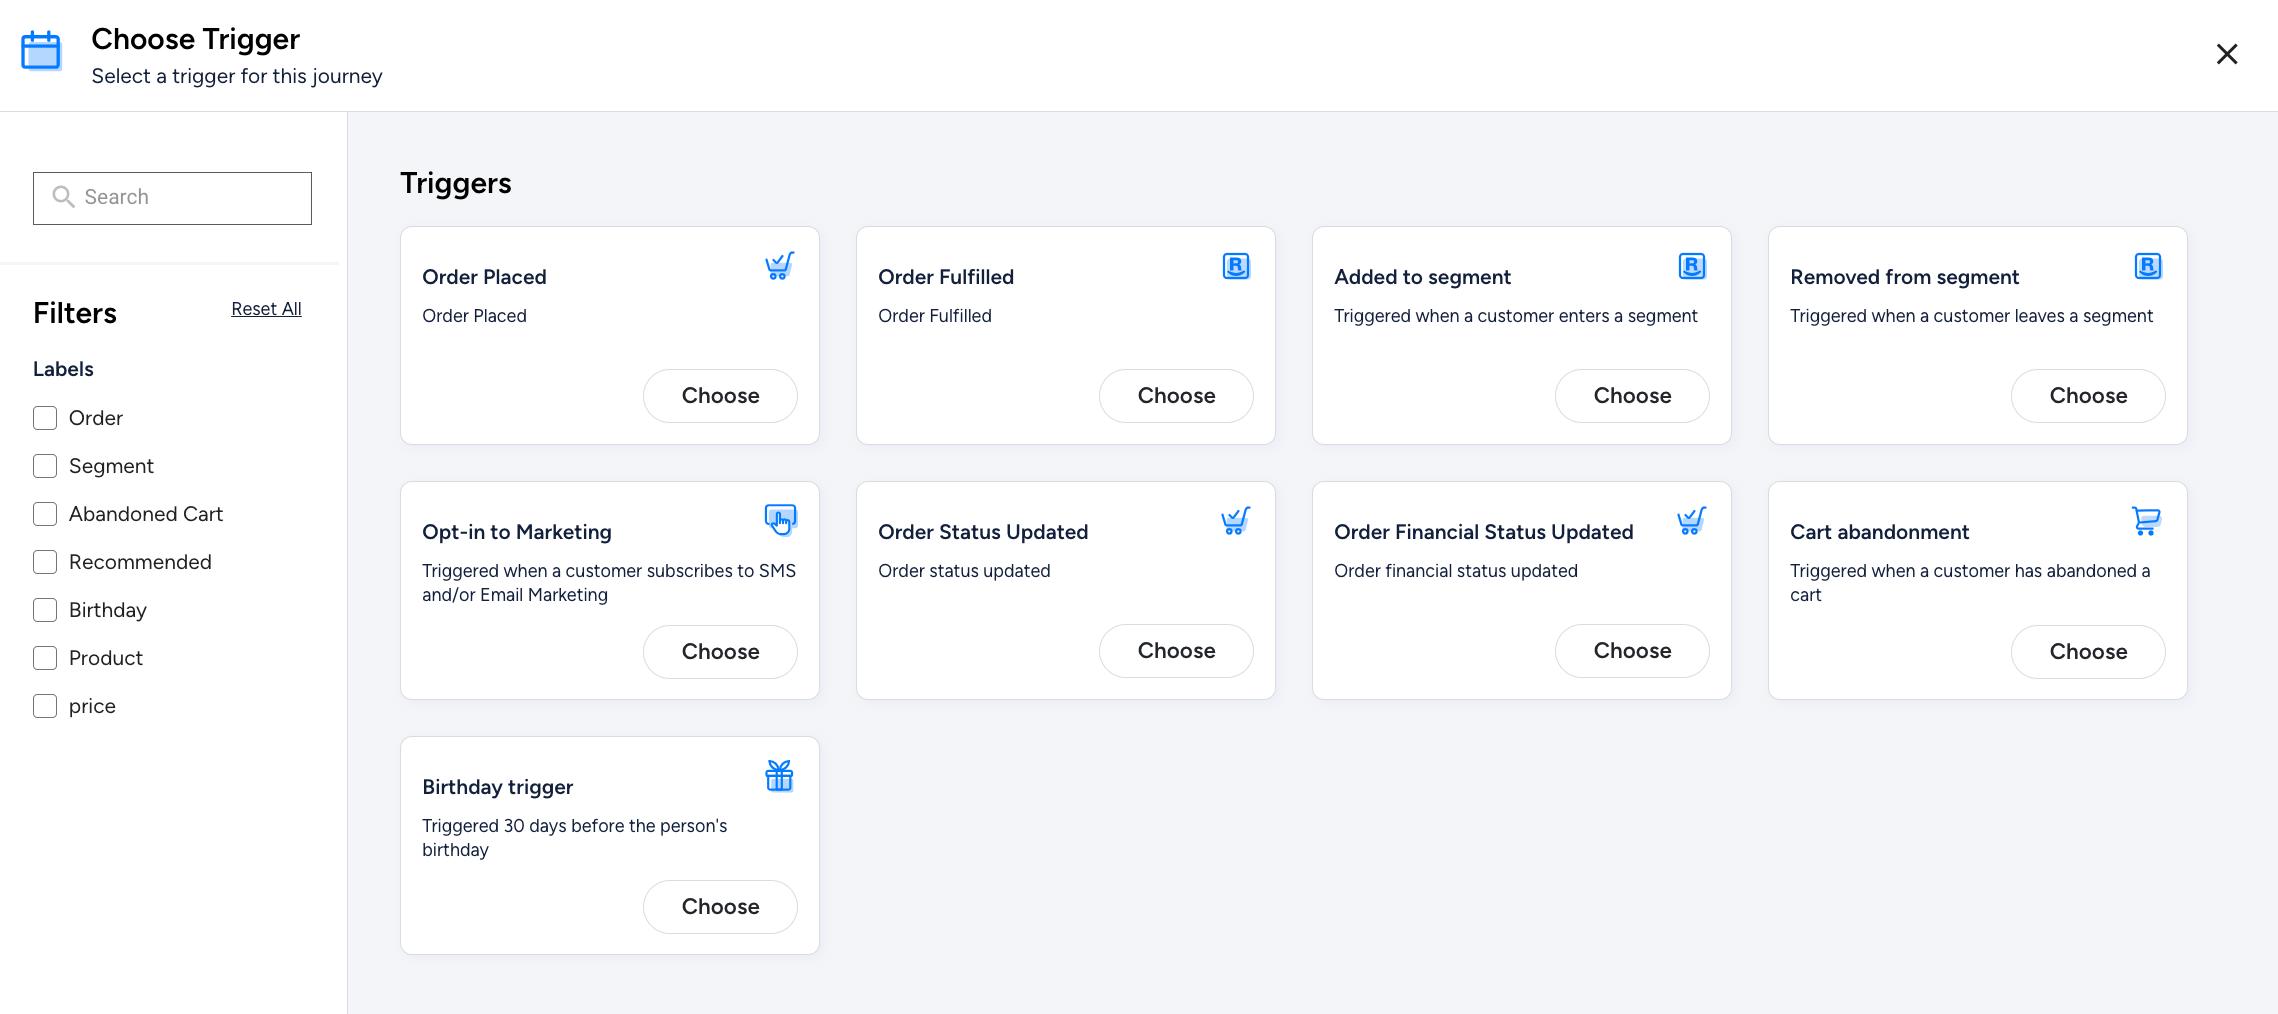Select the price label checkbox
The height and width of the screenshot is (1014, 2278).
point(45,706)
